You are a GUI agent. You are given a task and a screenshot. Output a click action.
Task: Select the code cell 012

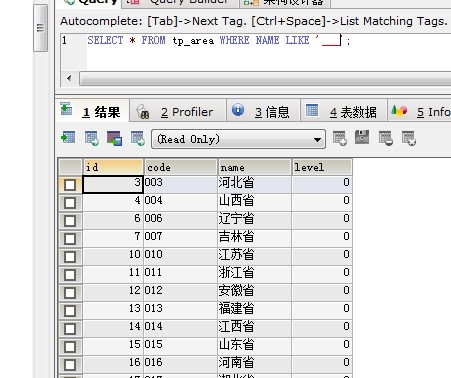point(181,292)
